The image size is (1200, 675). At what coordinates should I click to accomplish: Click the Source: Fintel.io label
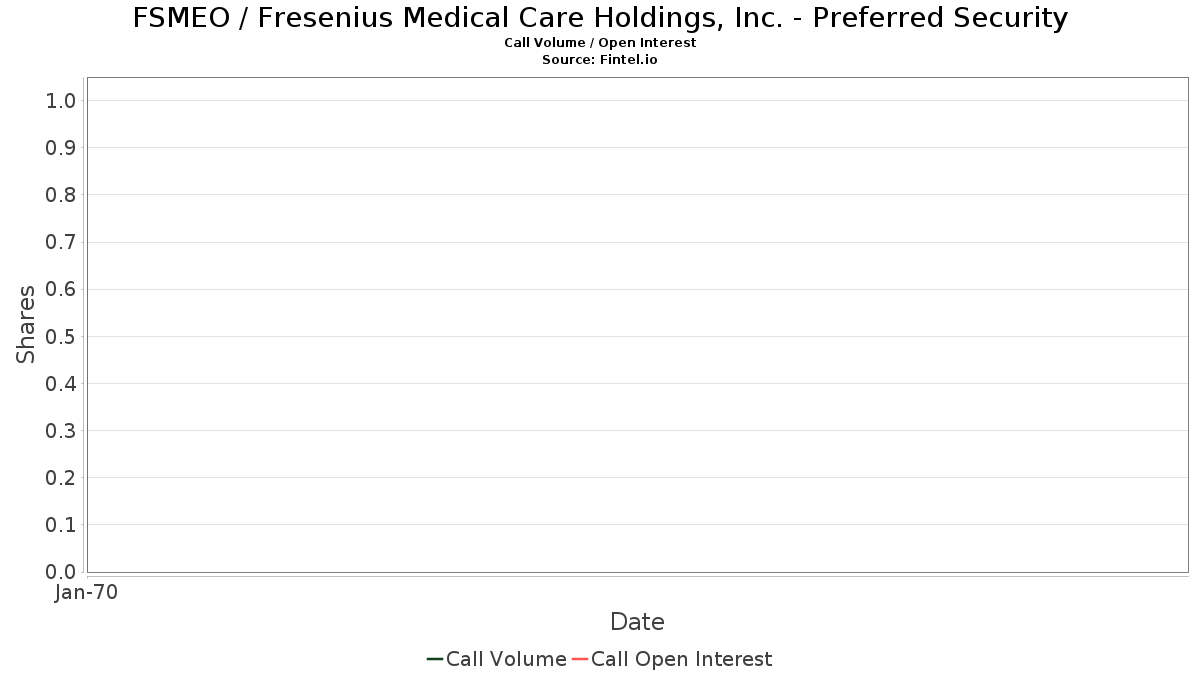(x=600, y=60)
